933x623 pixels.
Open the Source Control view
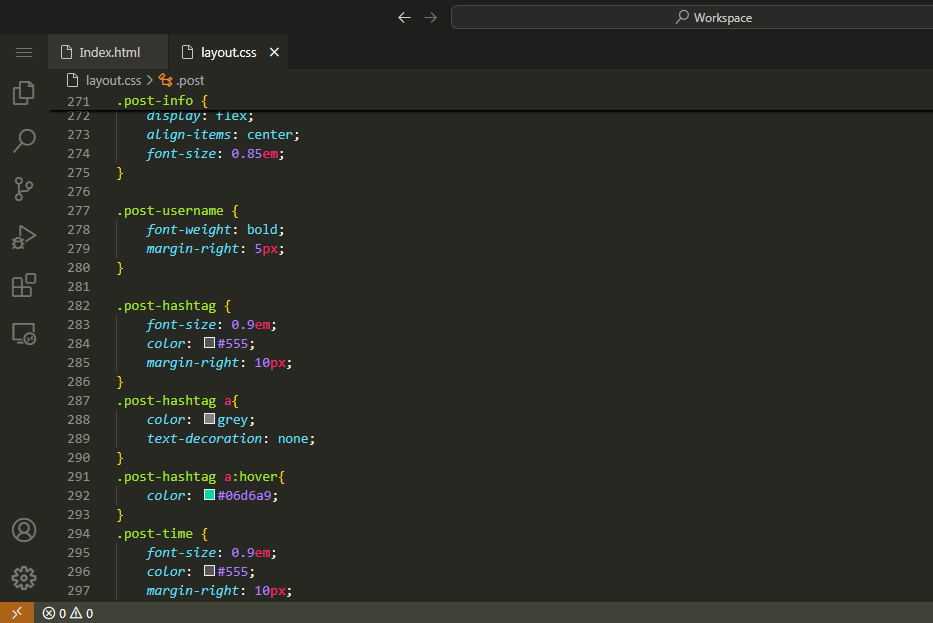point(24,188)
